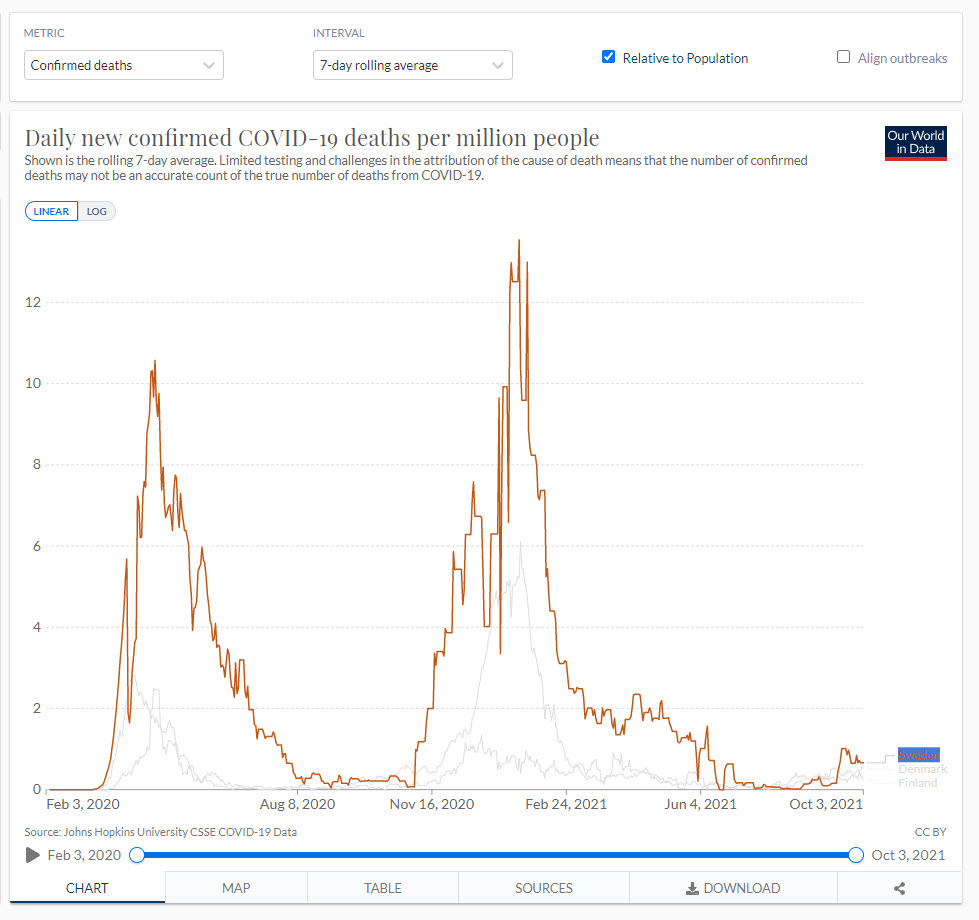Click the Jun 4, 2021 axis label
This screenshot has width=979, height=920.
pos(701,804)
